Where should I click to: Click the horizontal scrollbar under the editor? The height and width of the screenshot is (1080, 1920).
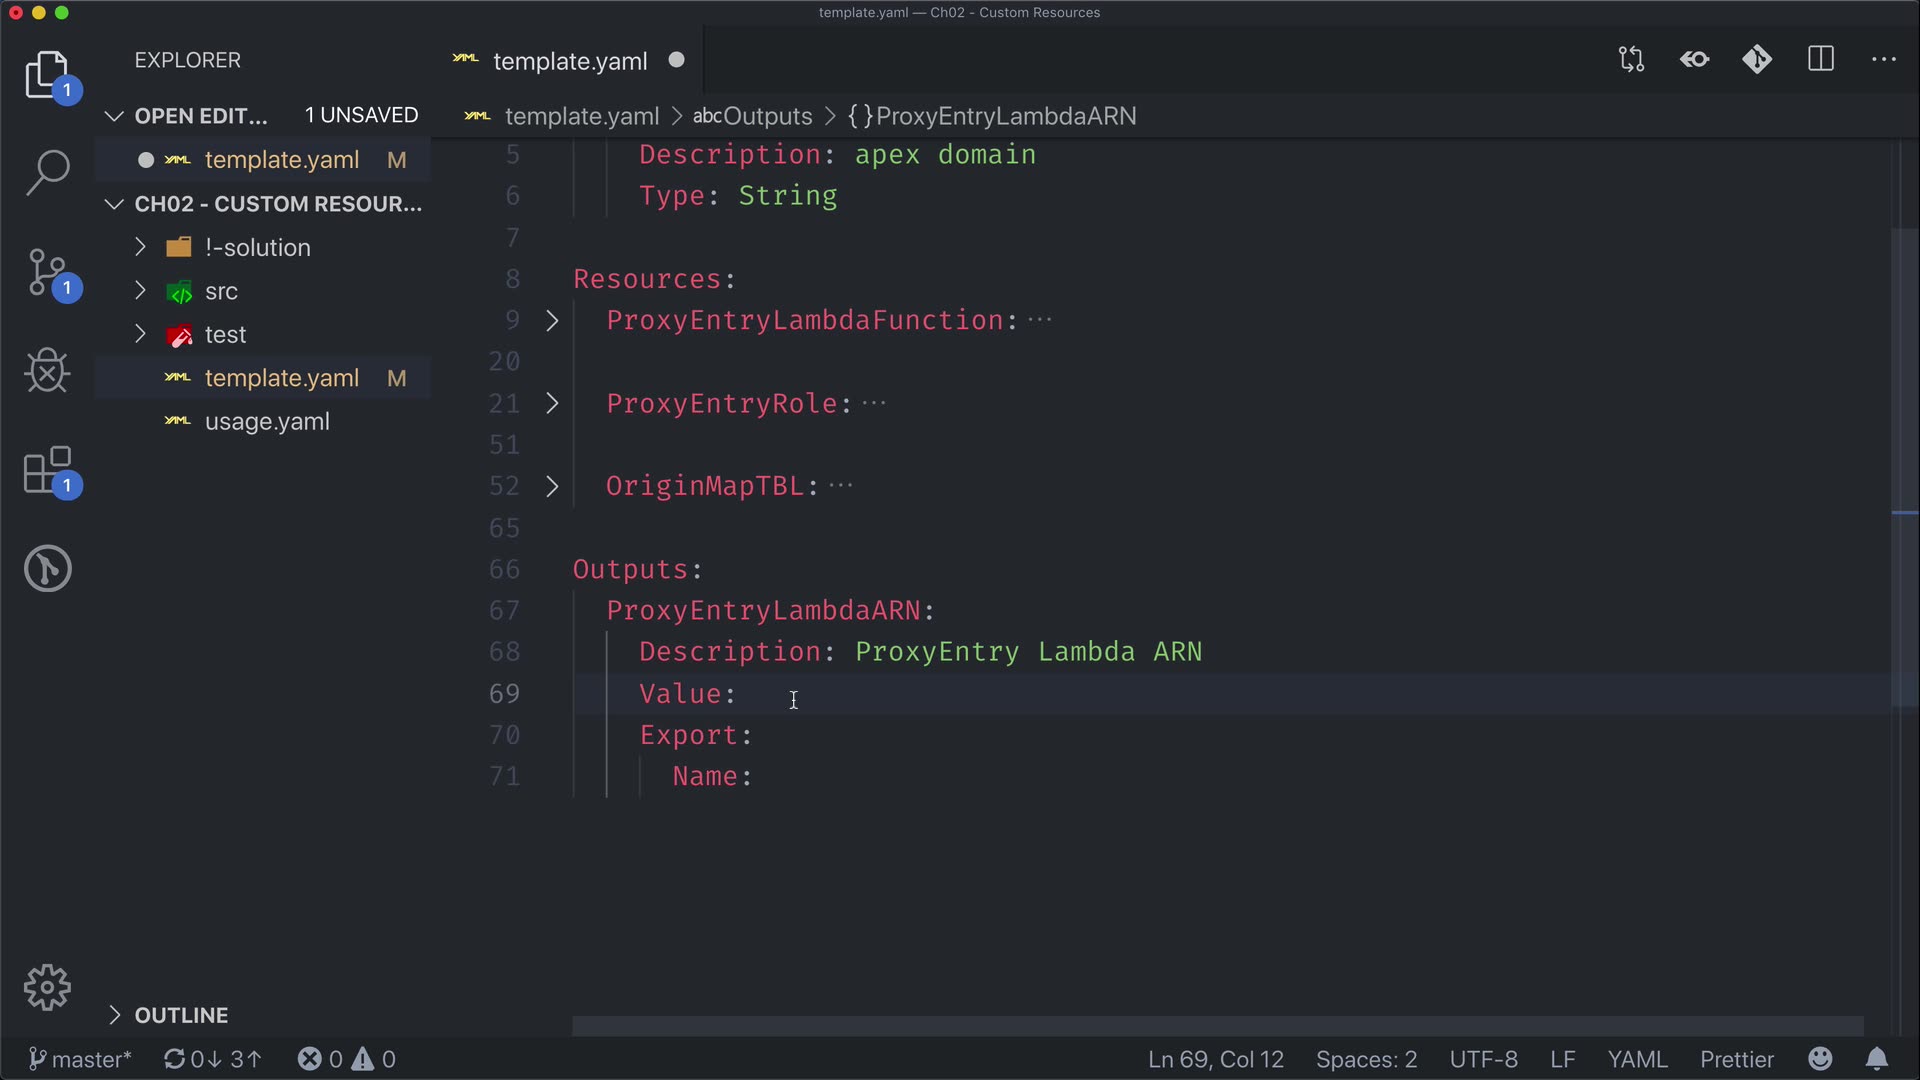tap(1217, 1026)
